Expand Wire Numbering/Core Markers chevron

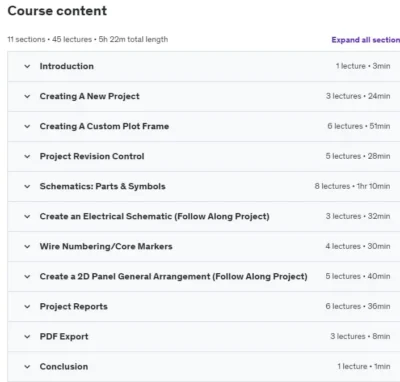[27, 246]
